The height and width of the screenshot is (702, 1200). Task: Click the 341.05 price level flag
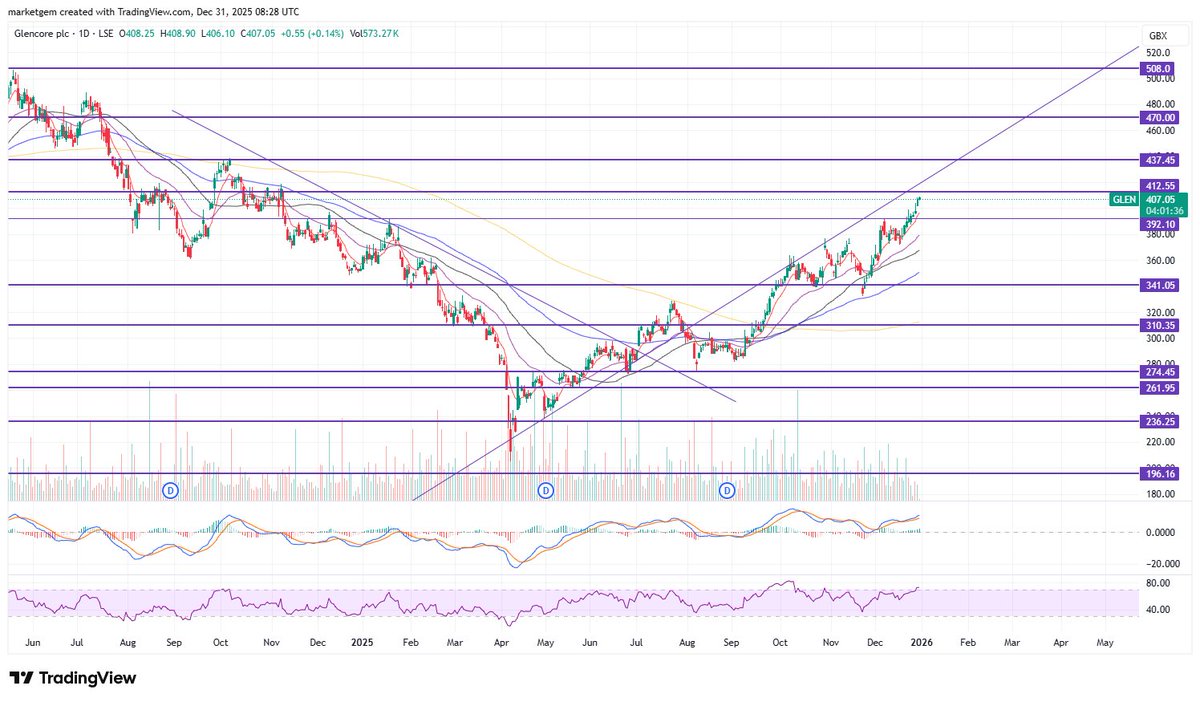pos(1158,287)
